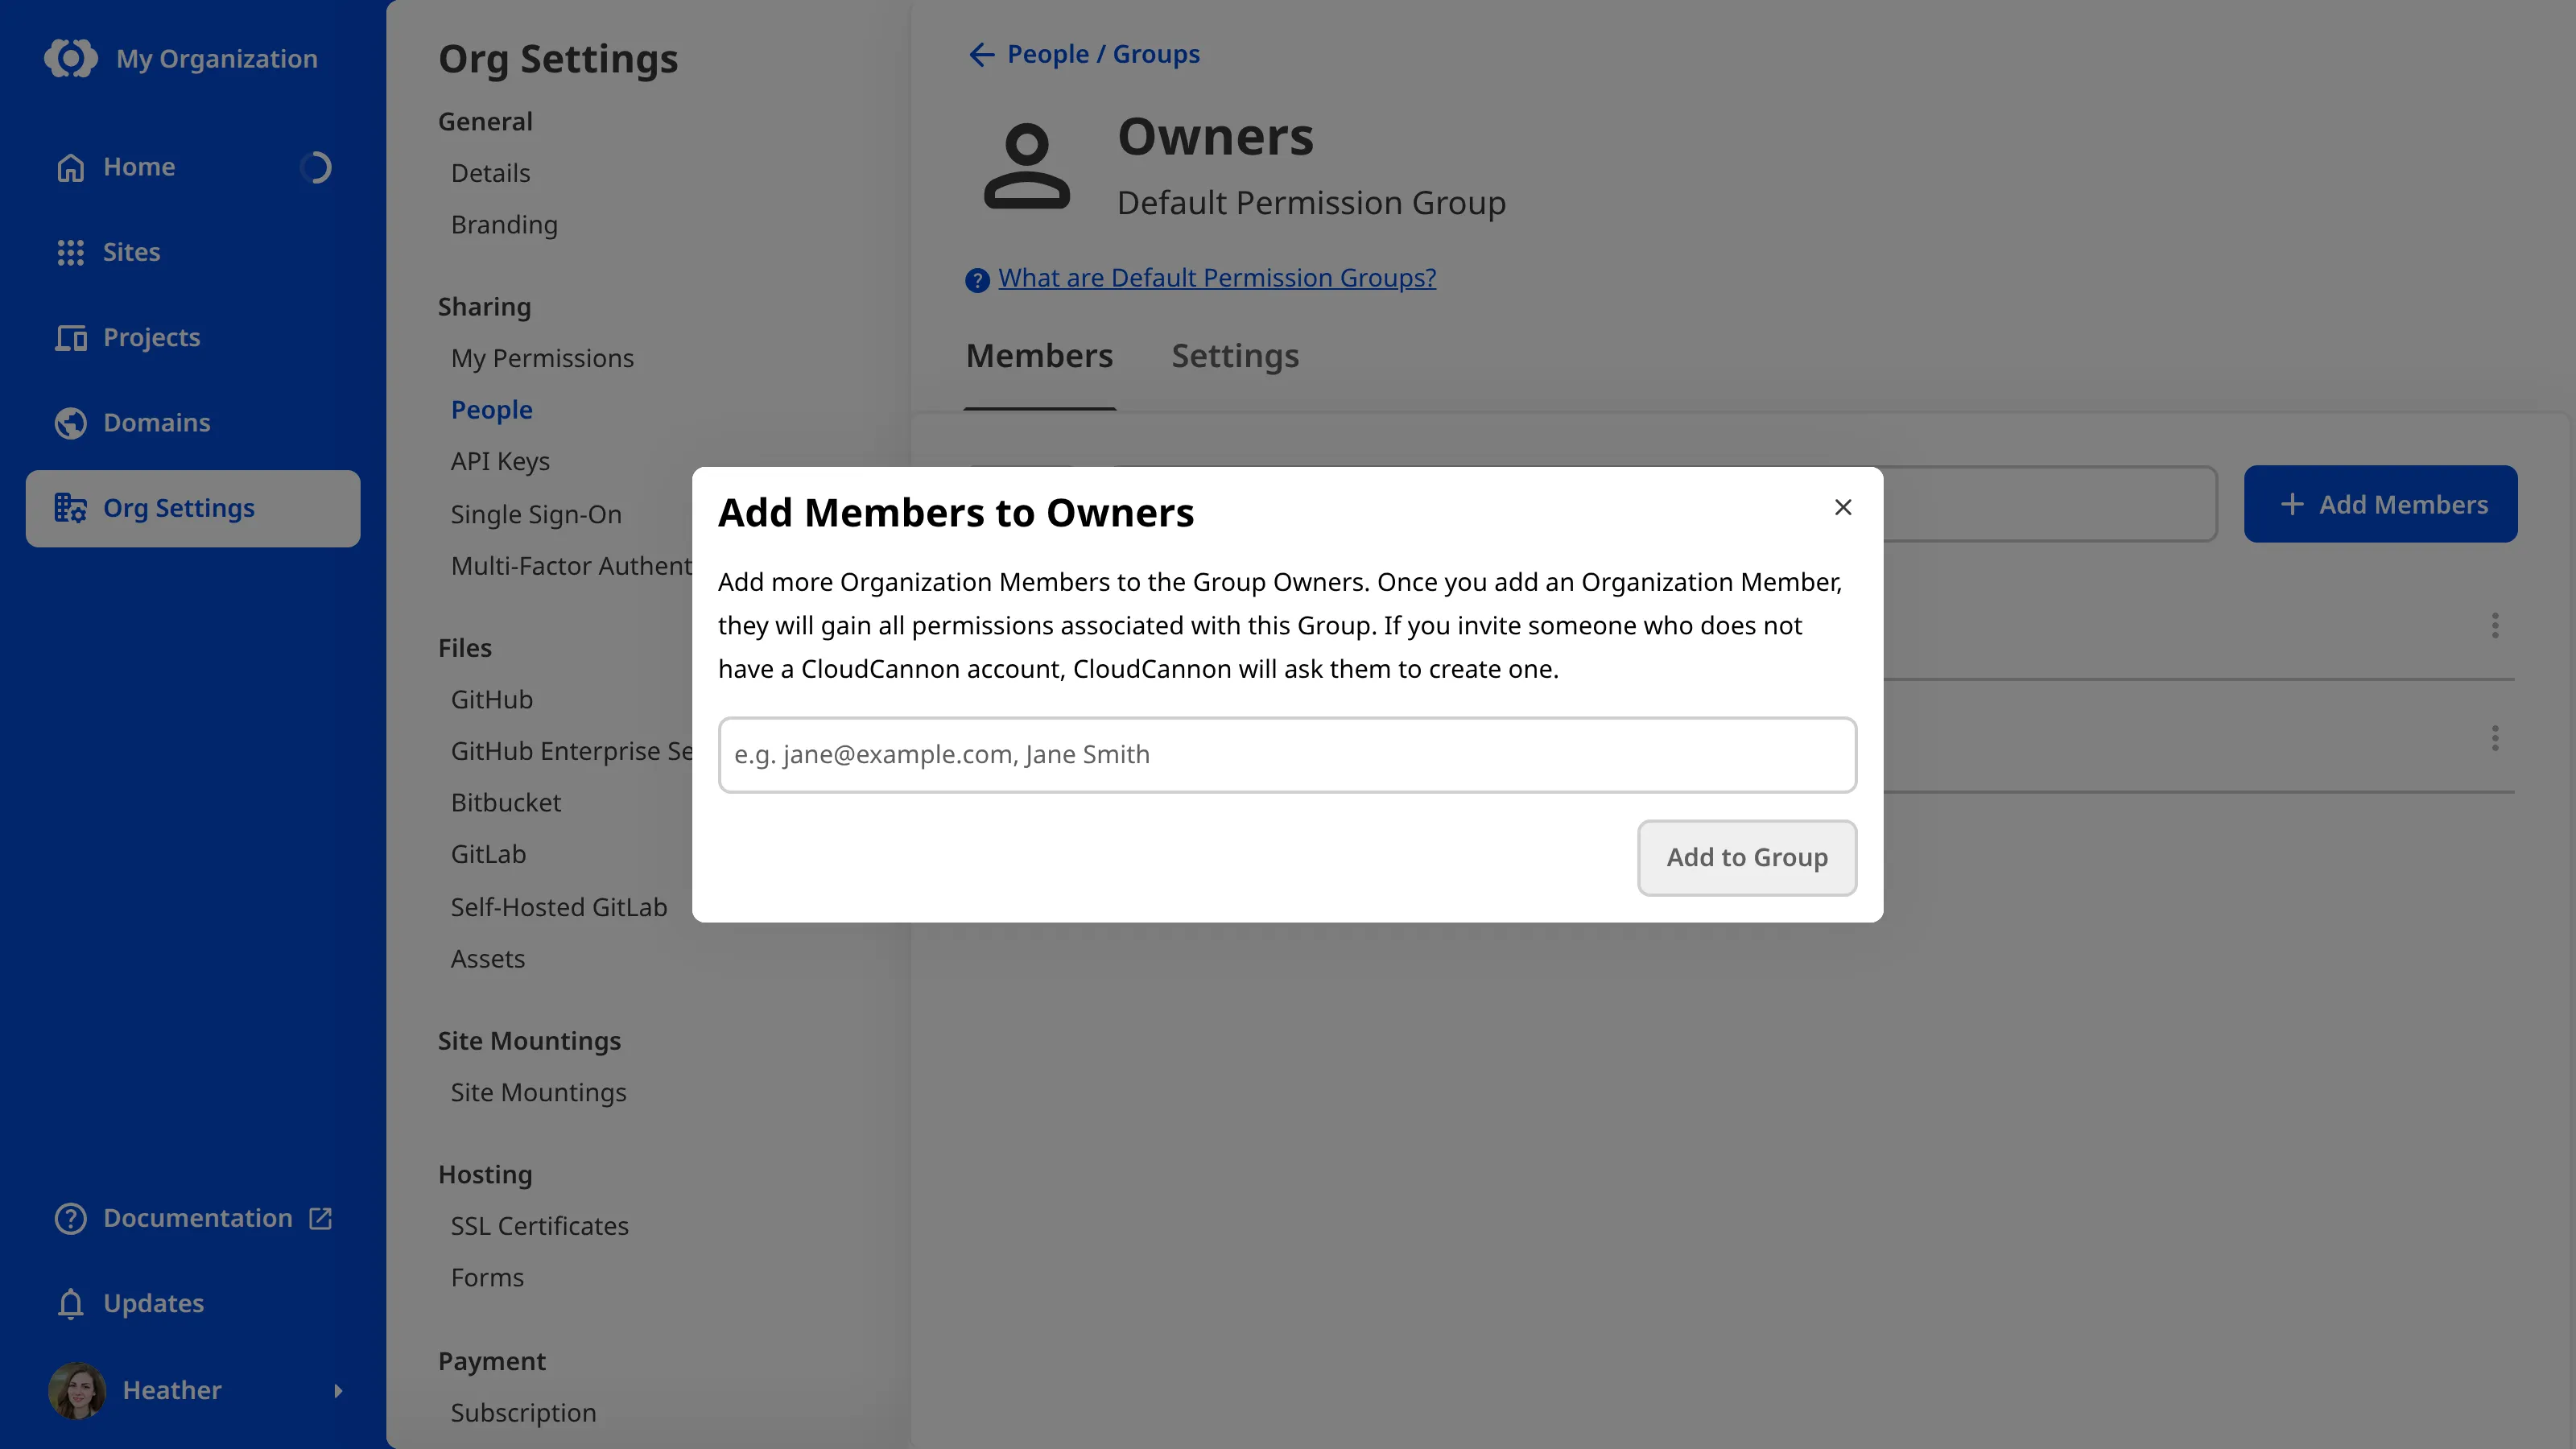Click Heather's avatar photo

tap(77, 1390)
